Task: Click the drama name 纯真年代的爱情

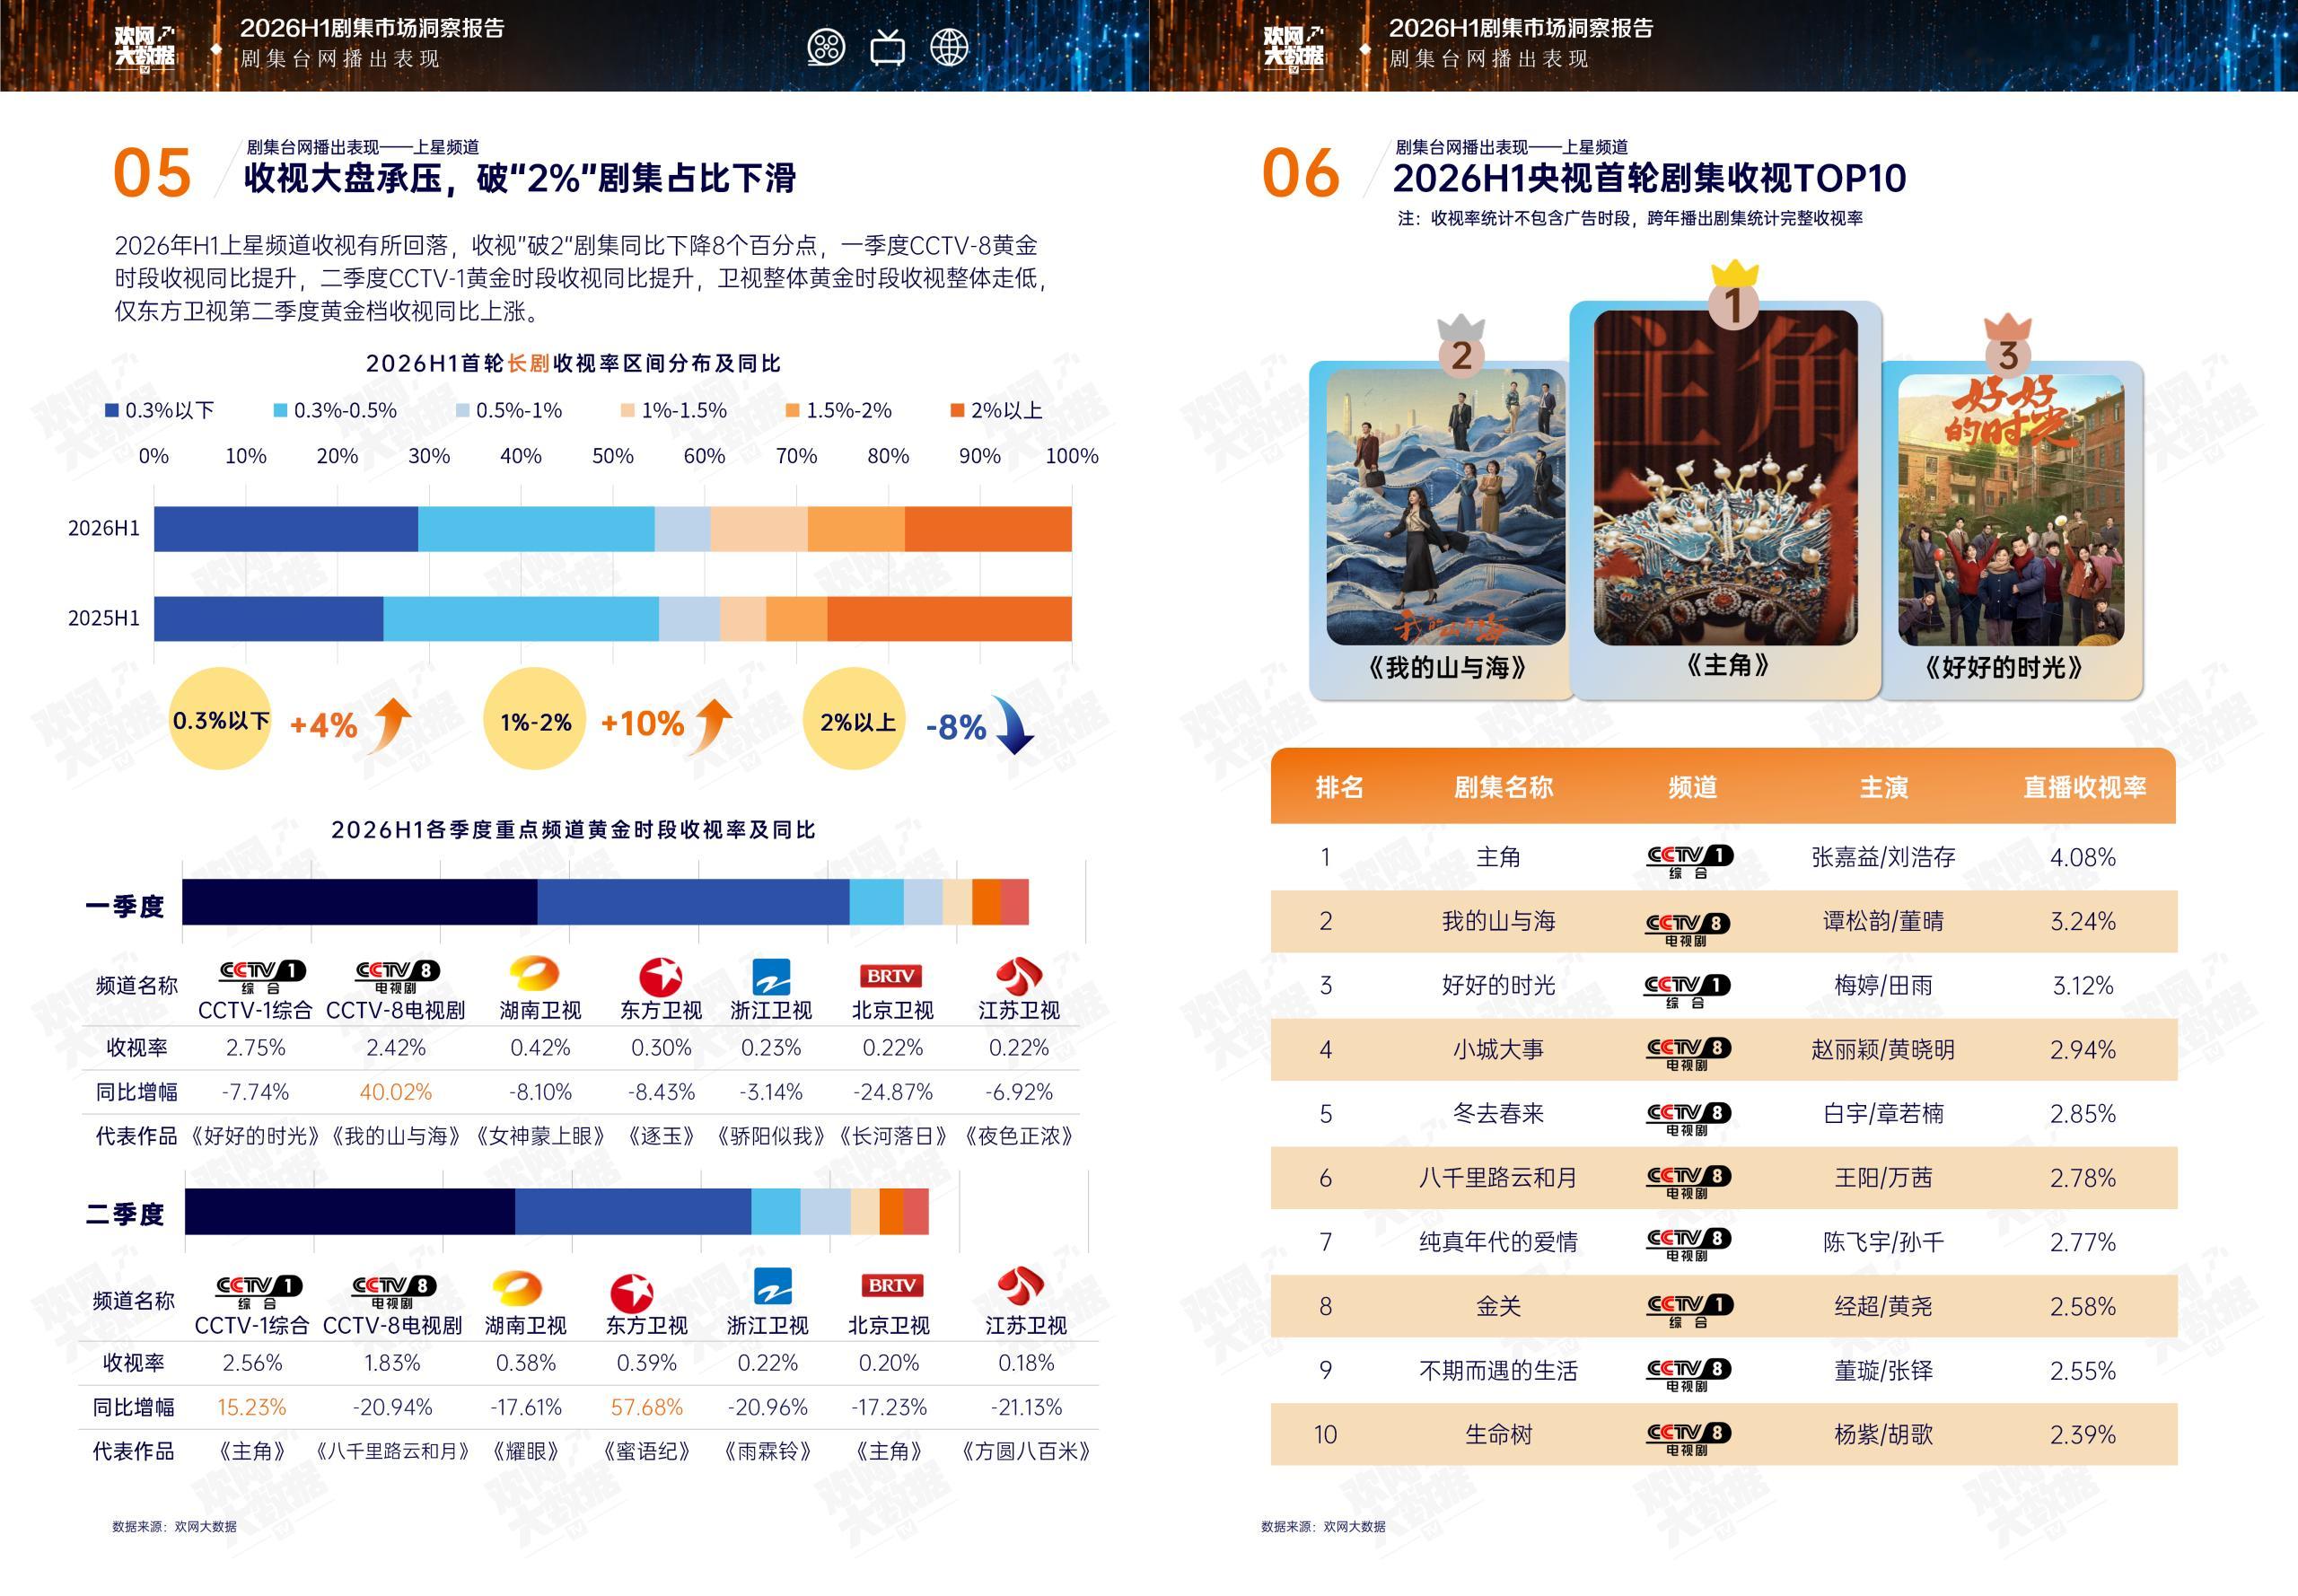Action: (1498, 1242)
